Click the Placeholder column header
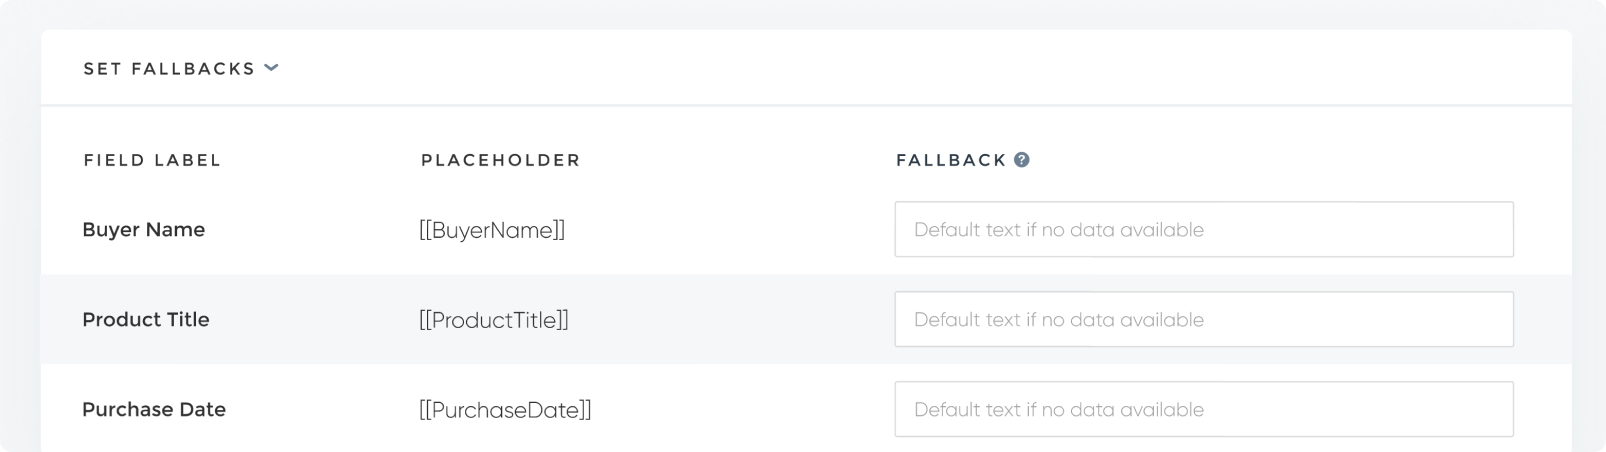 tap(501, 160)
